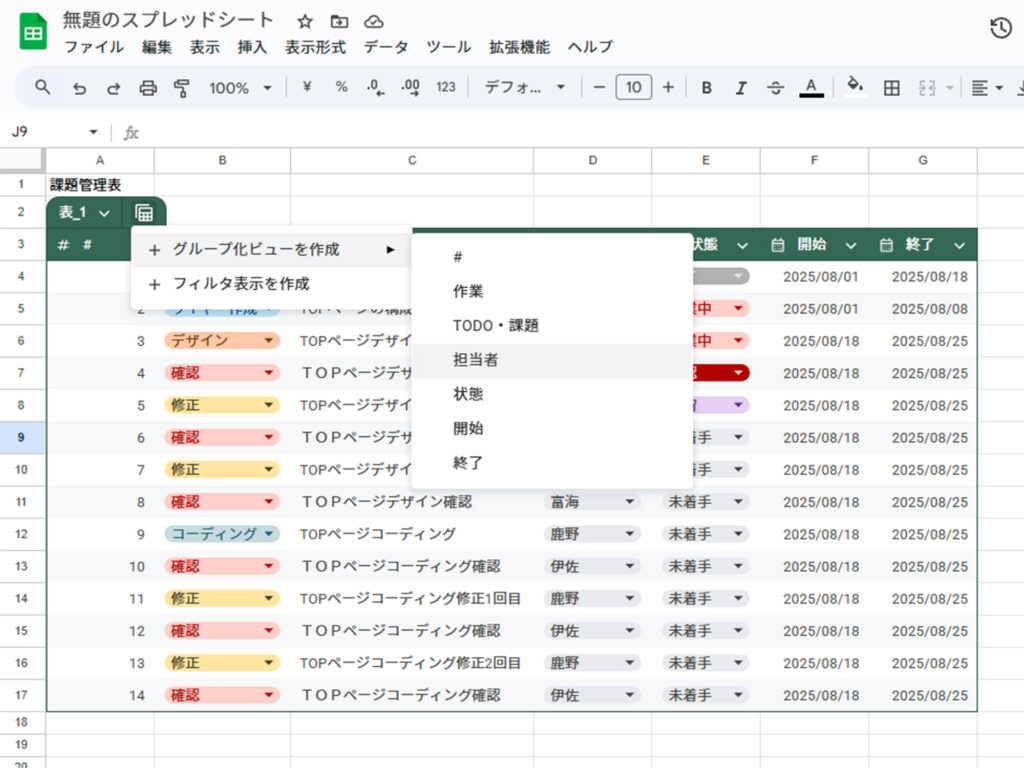Open the font family デフォ... dropdown
Image resolution: width=1024 pixels, height=768 pixels.
[x=524, y=87]
